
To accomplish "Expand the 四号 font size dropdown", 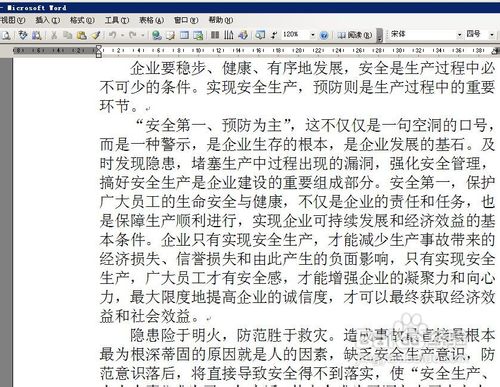I will coord(491,34).
